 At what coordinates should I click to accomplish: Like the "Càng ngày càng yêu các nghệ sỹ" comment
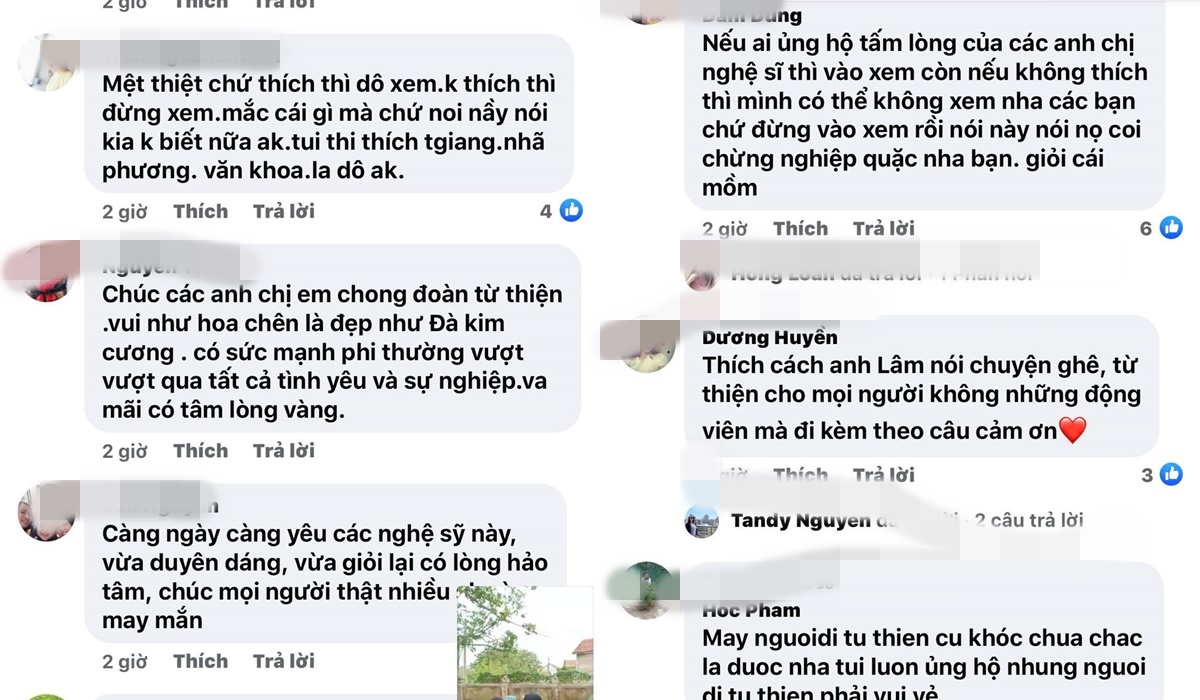coord(200,661)
